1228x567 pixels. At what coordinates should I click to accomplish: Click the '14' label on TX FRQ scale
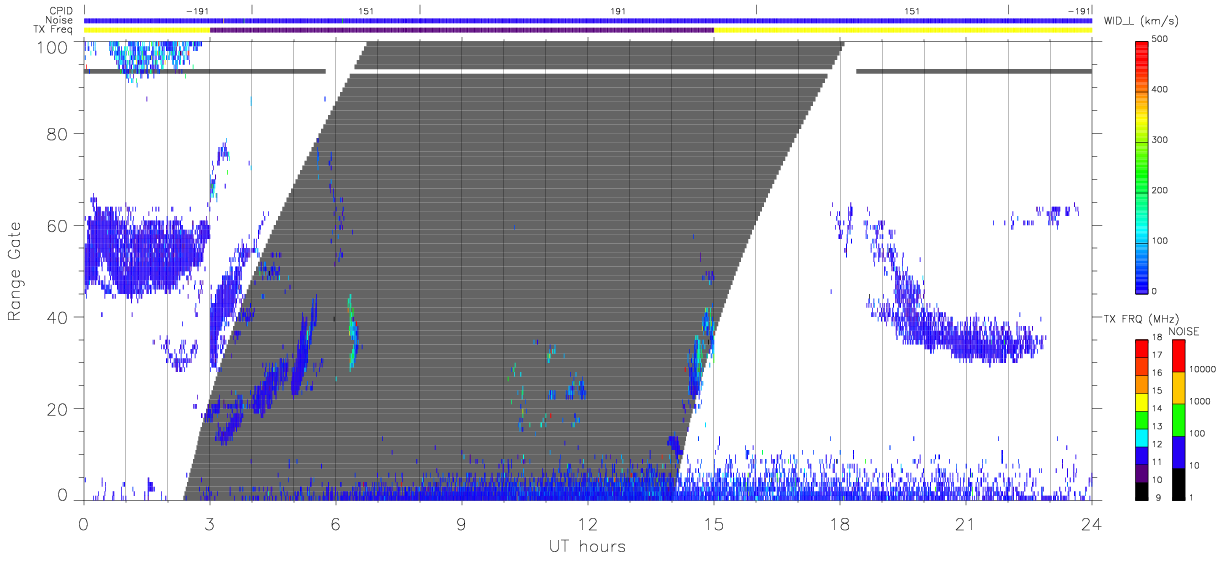pos(1157,408)
